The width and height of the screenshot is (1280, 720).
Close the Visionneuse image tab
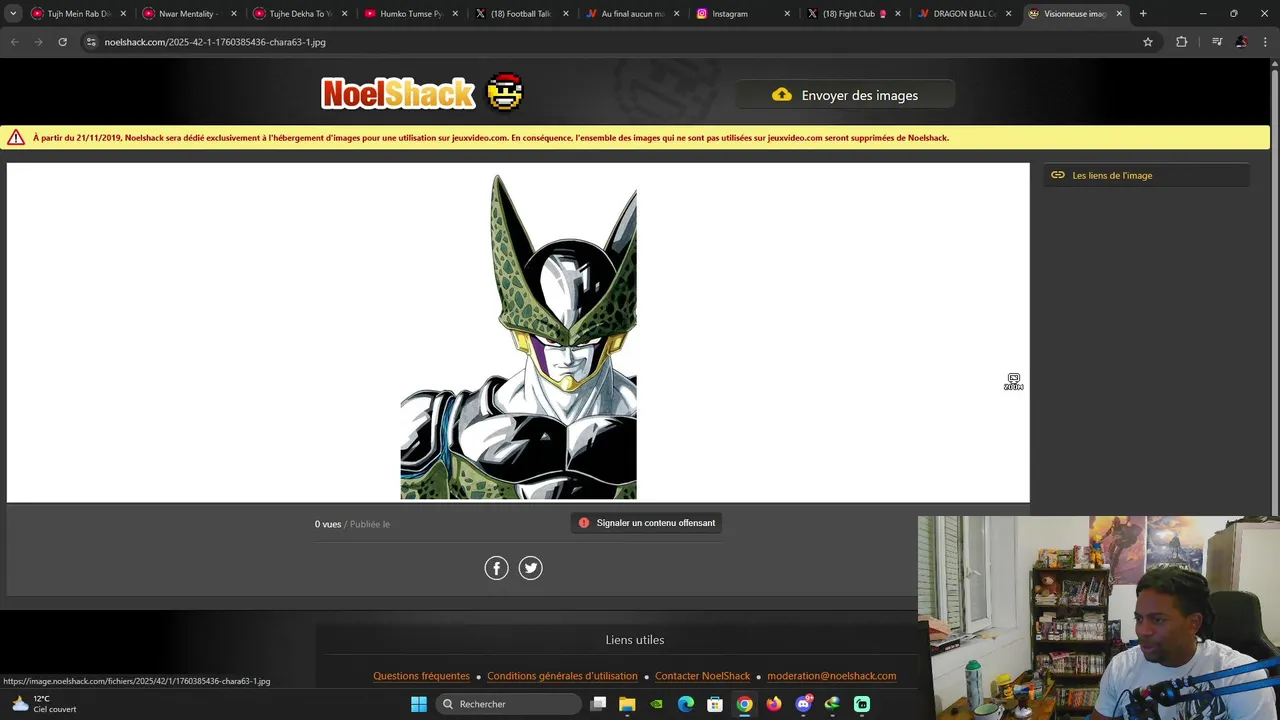[x=1119, y=14]
